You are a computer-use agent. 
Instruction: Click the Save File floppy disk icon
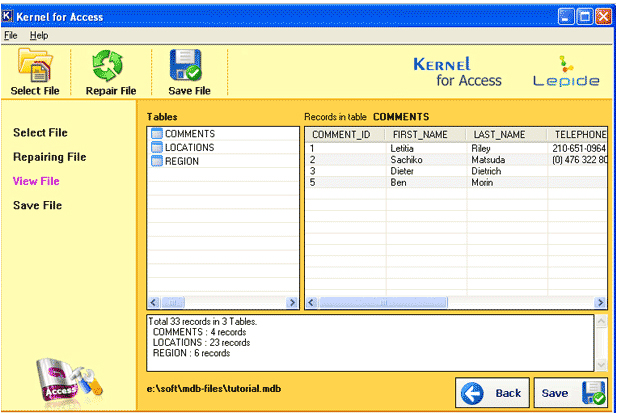point(185,65)
